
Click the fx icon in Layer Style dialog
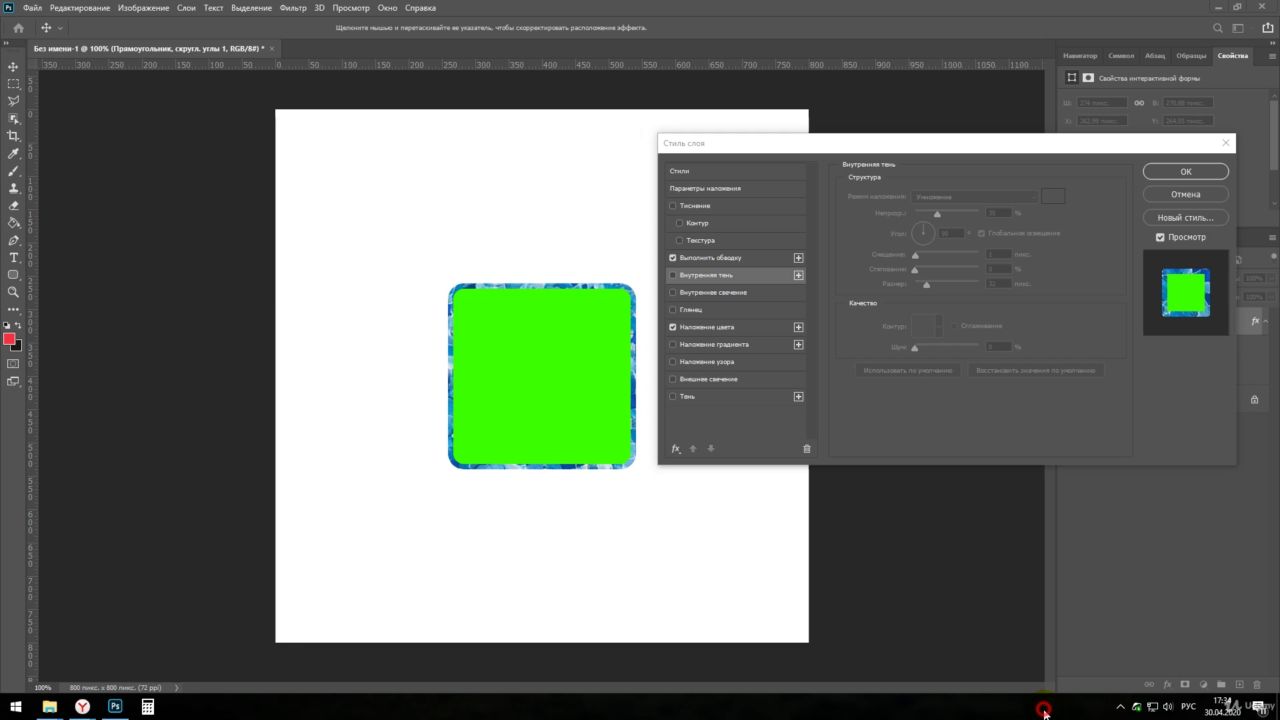tap(676, 449)
